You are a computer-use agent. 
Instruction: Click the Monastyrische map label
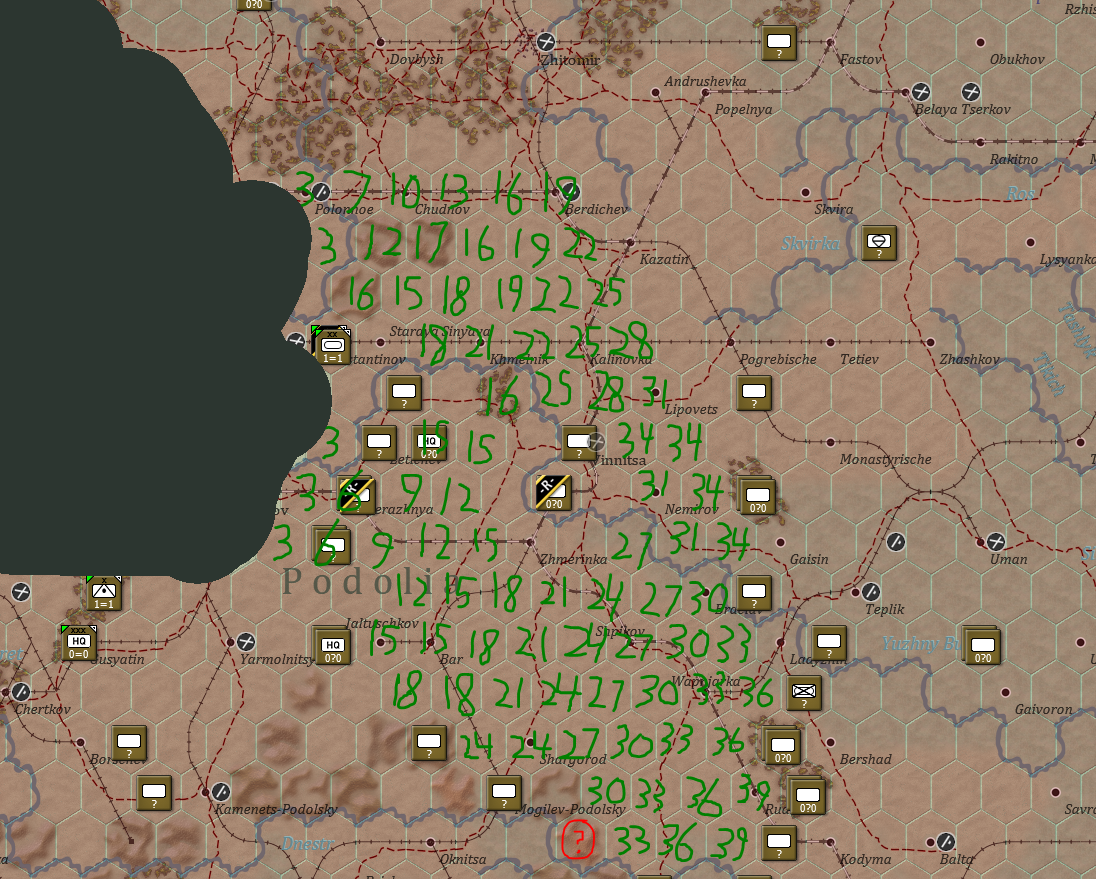[x=885, y=459]
